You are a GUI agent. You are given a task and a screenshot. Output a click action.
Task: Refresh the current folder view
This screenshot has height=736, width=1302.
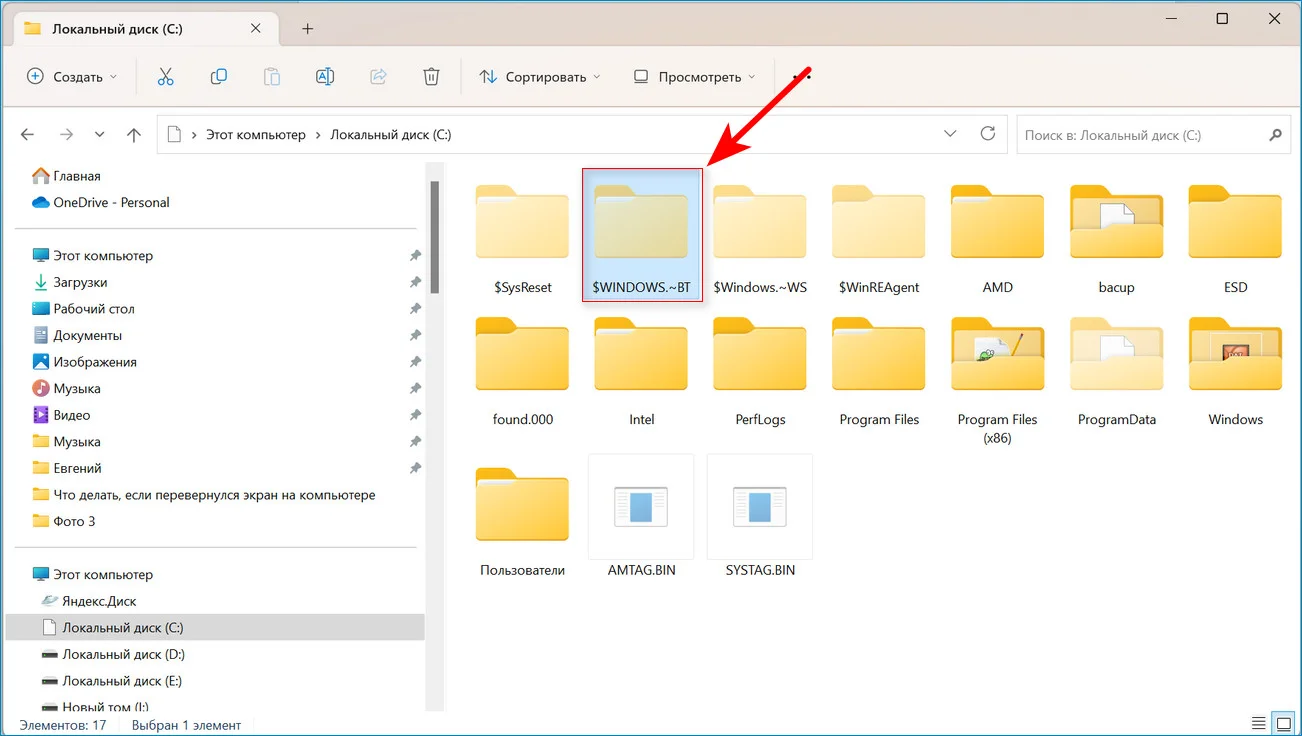[x=988, y=134]
